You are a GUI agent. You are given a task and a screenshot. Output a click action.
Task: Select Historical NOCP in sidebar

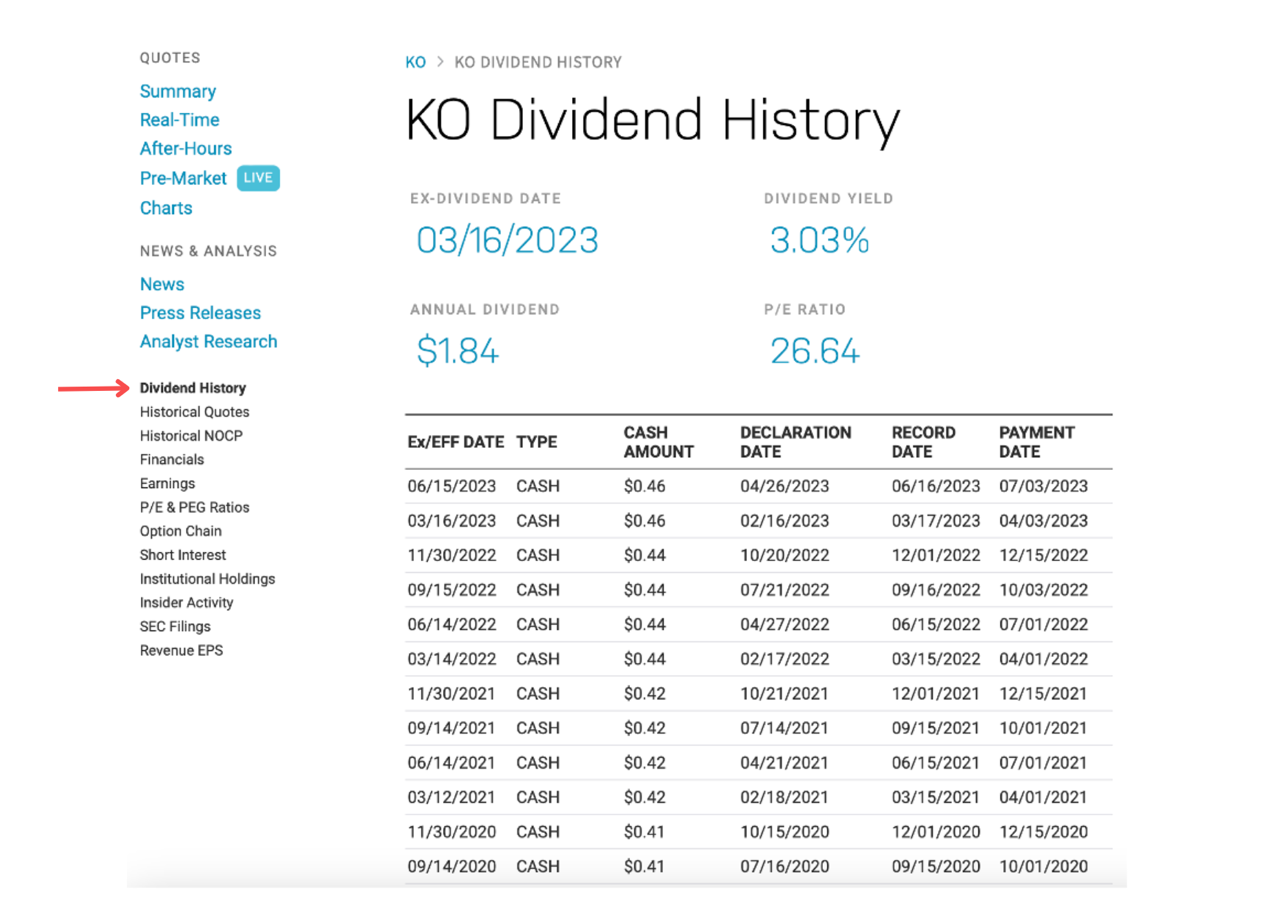(x=191, y=436)
